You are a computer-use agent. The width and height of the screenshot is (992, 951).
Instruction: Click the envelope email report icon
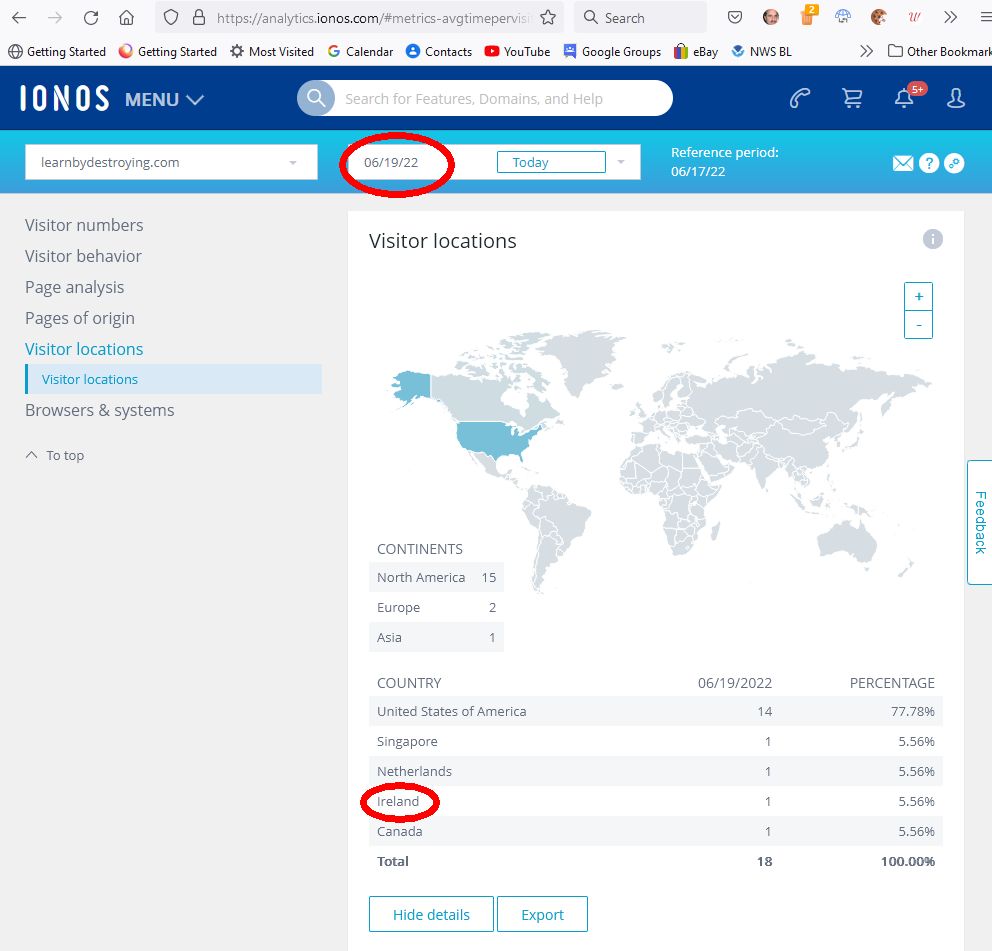pos(903,163)
